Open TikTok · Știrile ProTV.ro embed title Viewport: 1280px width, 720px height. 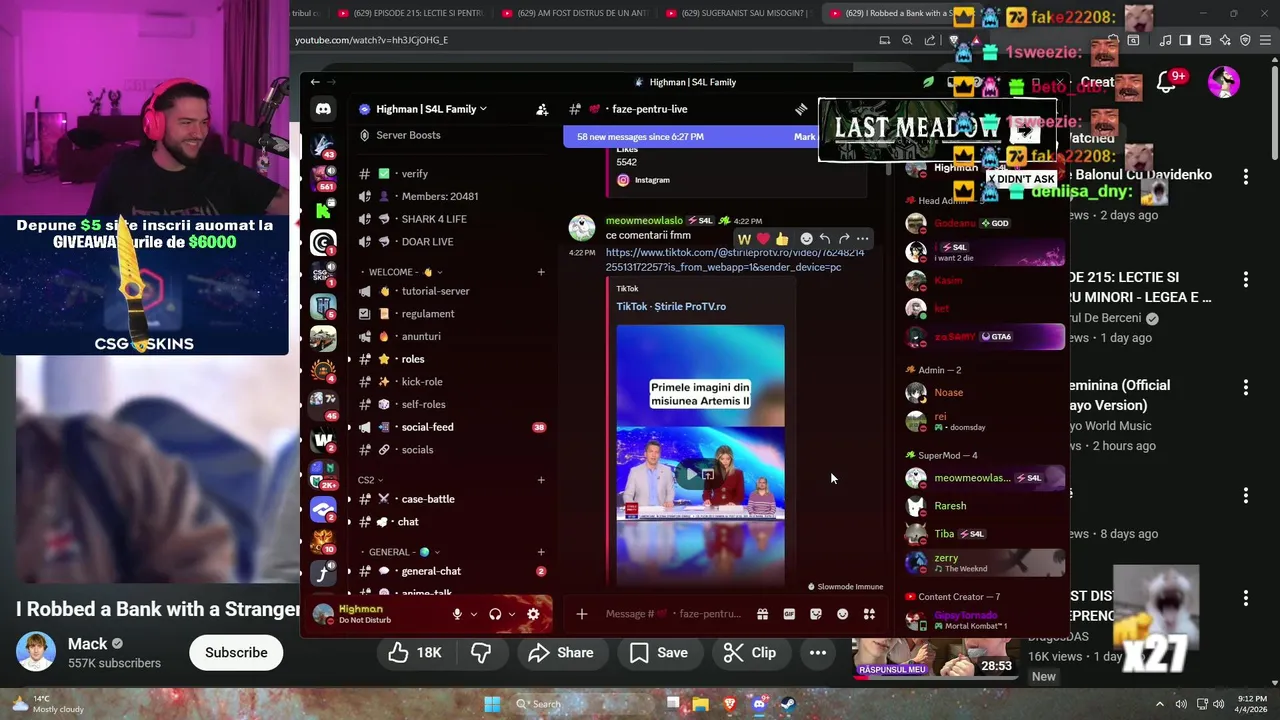[x=671, y=307]
